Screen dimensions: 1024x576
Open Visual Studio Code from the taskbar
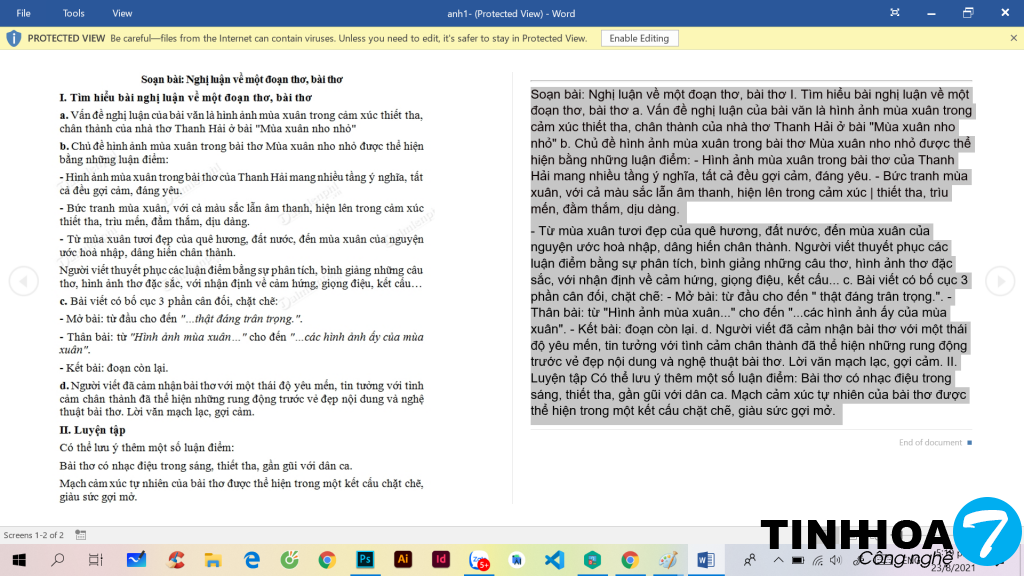pos(555,559)
